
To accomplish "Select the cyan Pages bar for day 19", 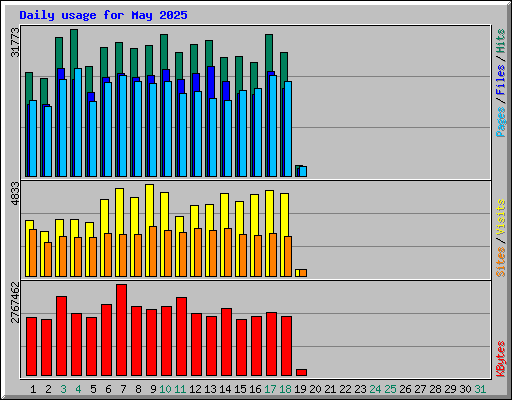I will [x=303, y=172].
